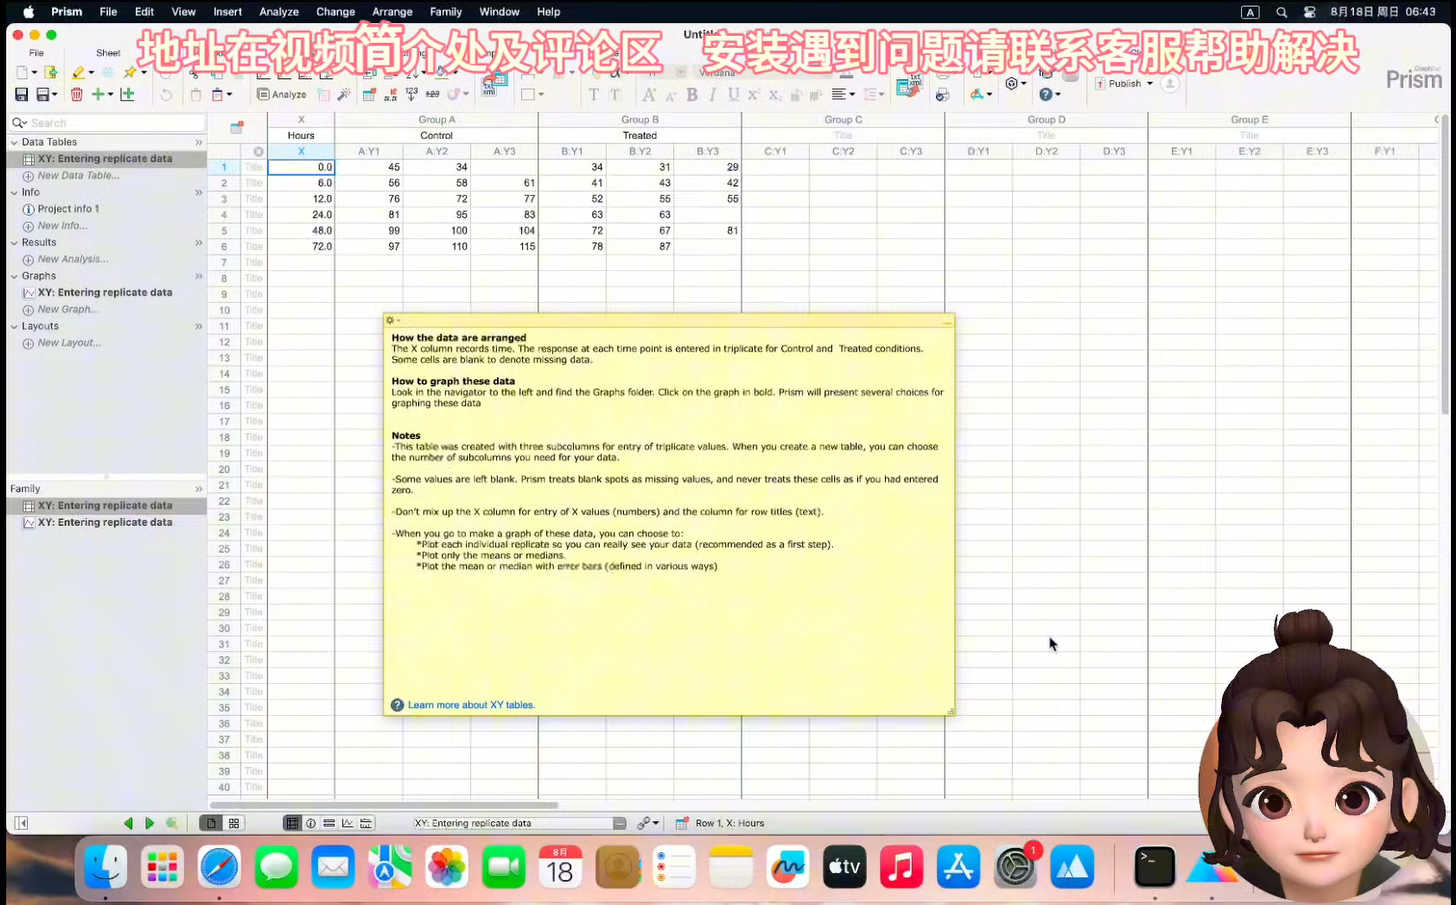Click the search field in navigator
The image size is (1456, 905).
[x=107, y=123]
